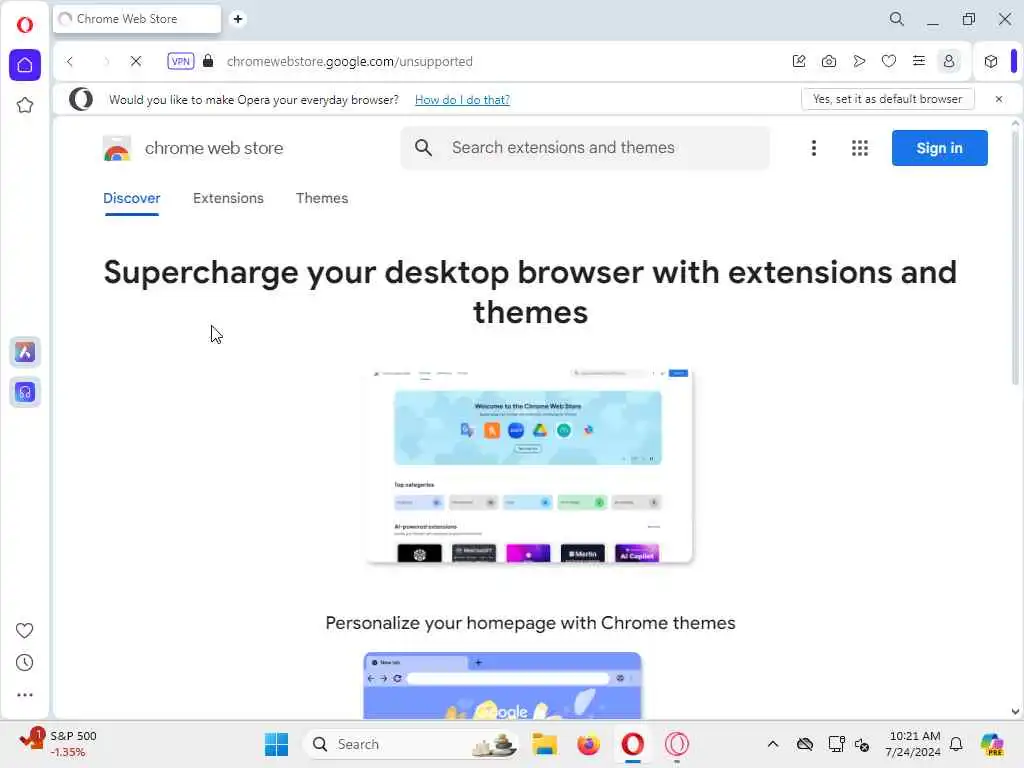
Task: Click the 'Search extensions and themes' field
Action: 584,148
